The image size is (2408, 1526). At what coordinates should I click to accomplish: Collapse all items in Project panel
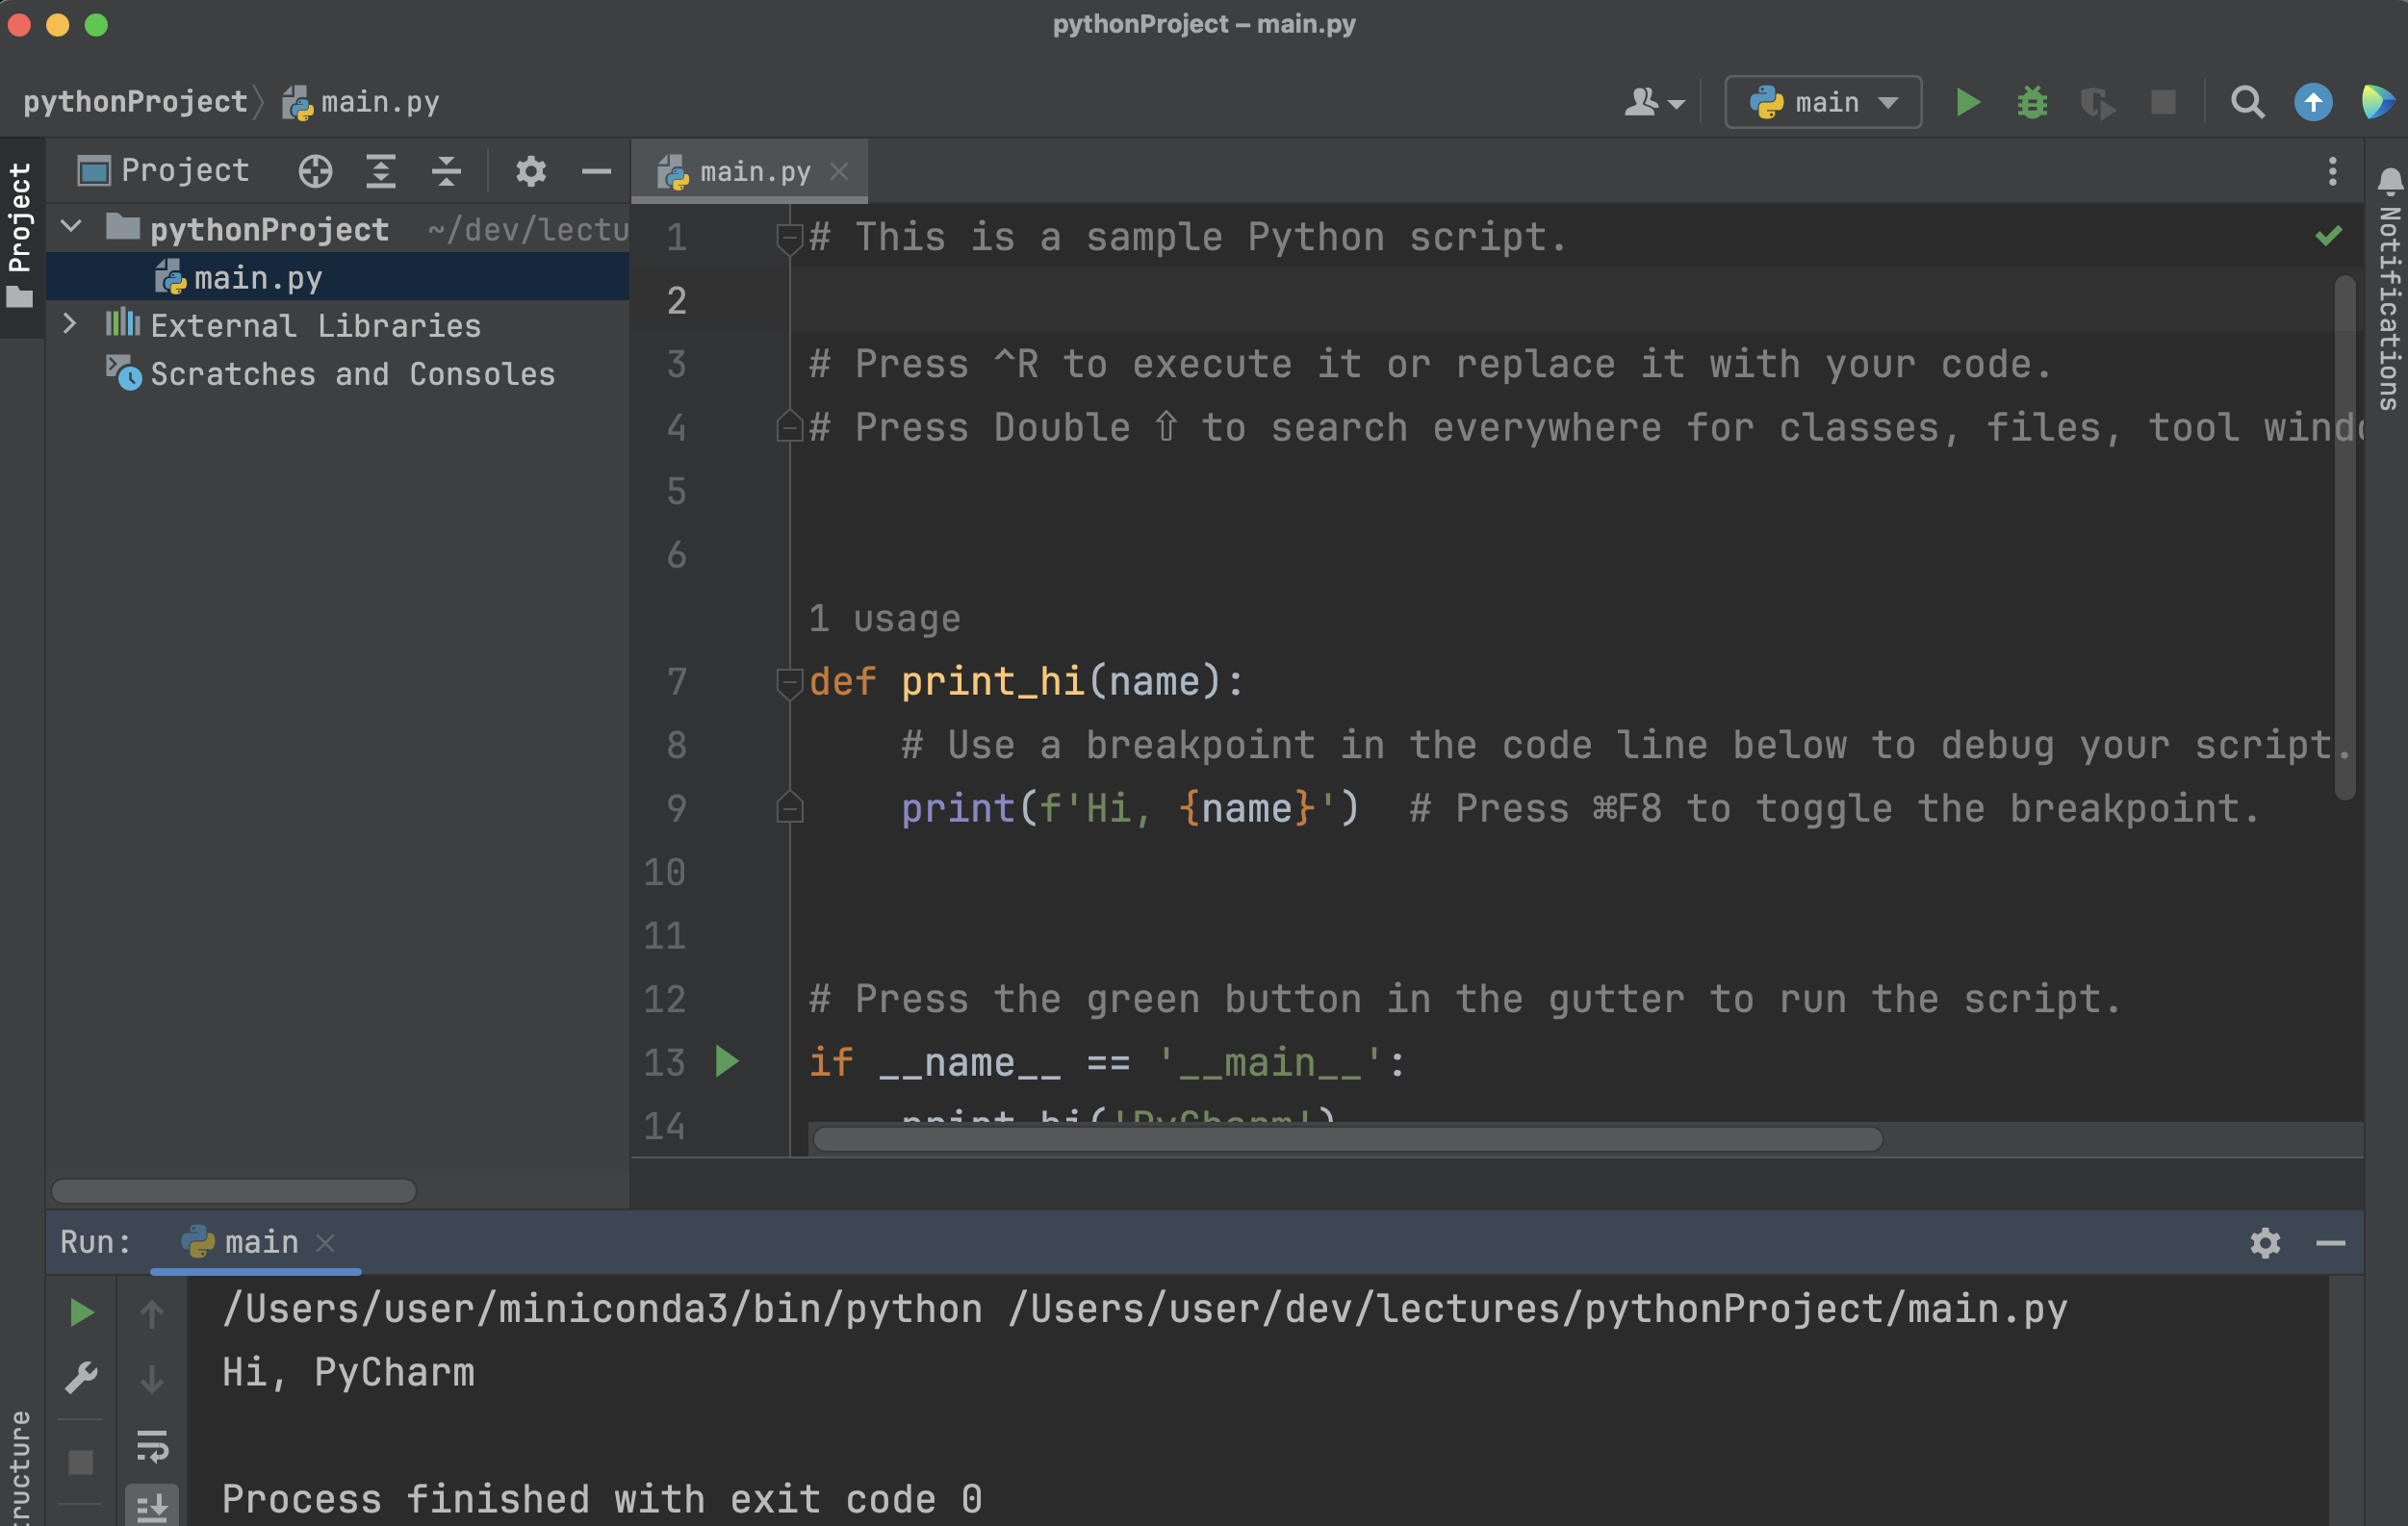tap(446, 171)
